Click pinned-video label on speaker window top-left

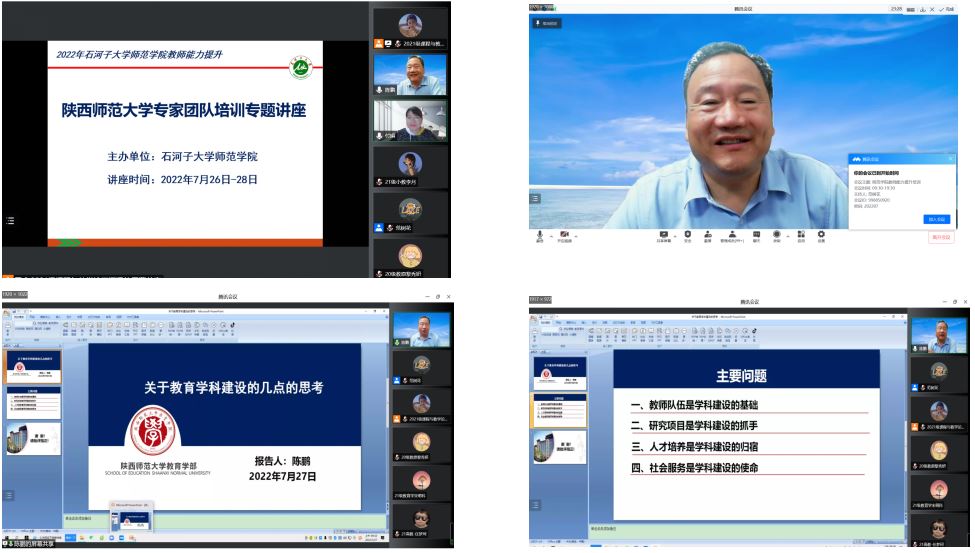547,23
